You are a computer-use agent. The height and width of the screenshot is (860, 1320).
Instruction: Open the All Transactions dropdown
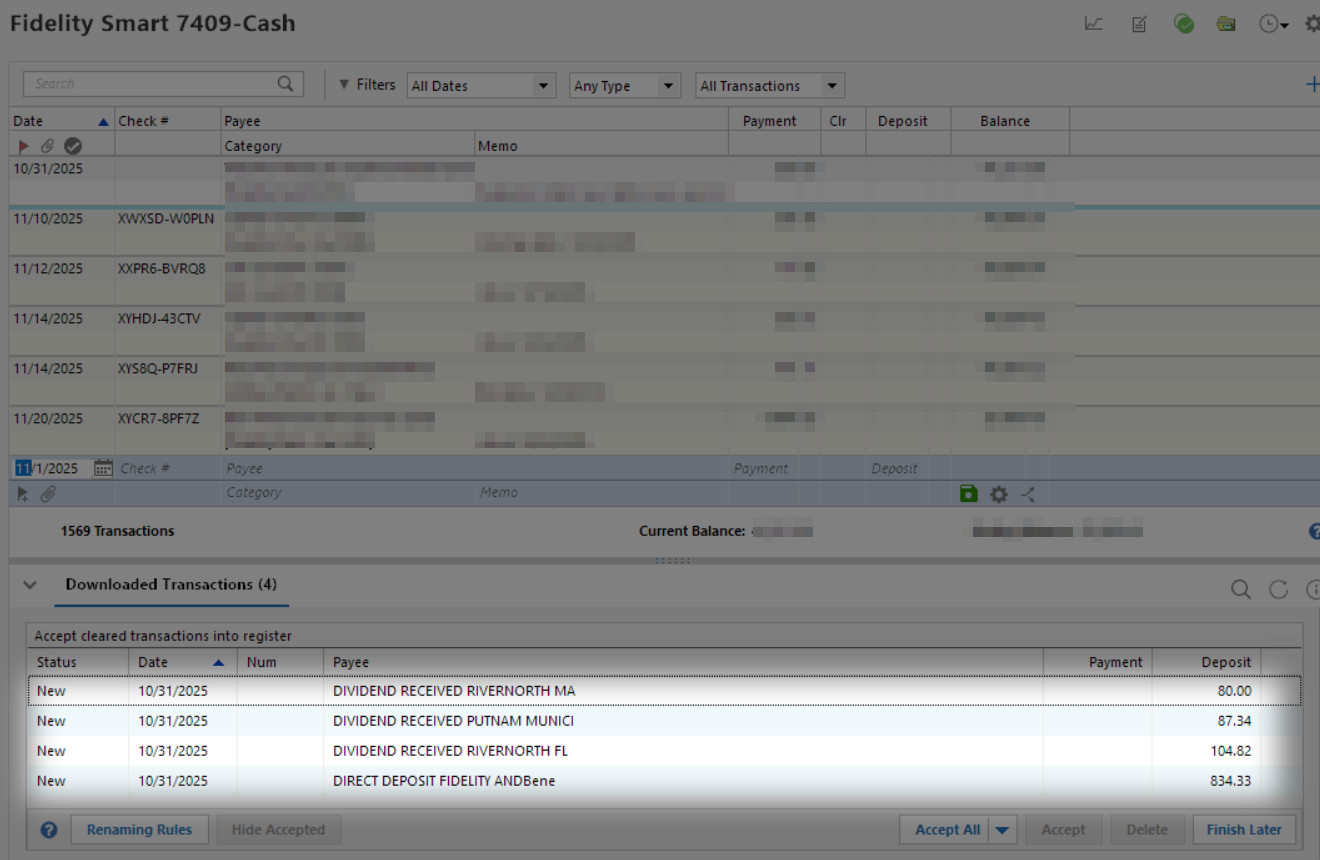[770, 86]
